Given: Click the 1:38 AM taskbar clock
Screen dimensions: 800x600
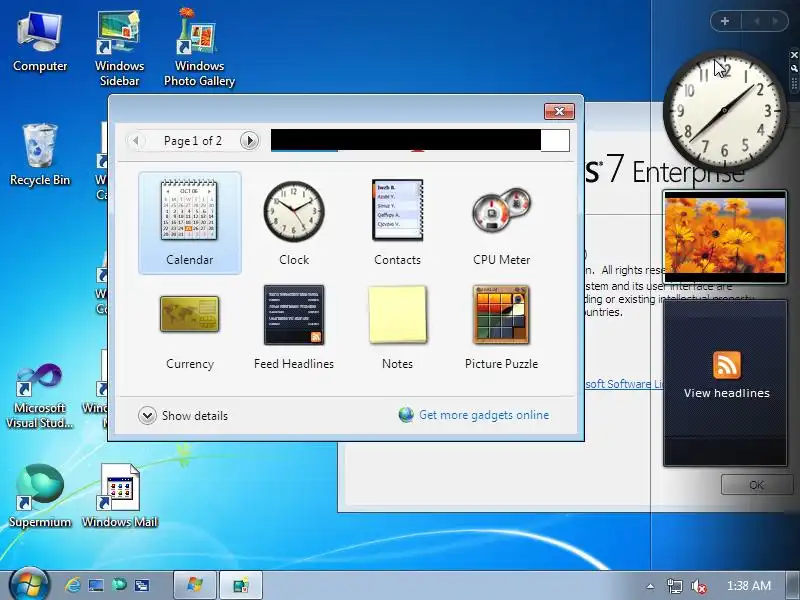Looking at the screenshot, I should [x=748, y=586].
